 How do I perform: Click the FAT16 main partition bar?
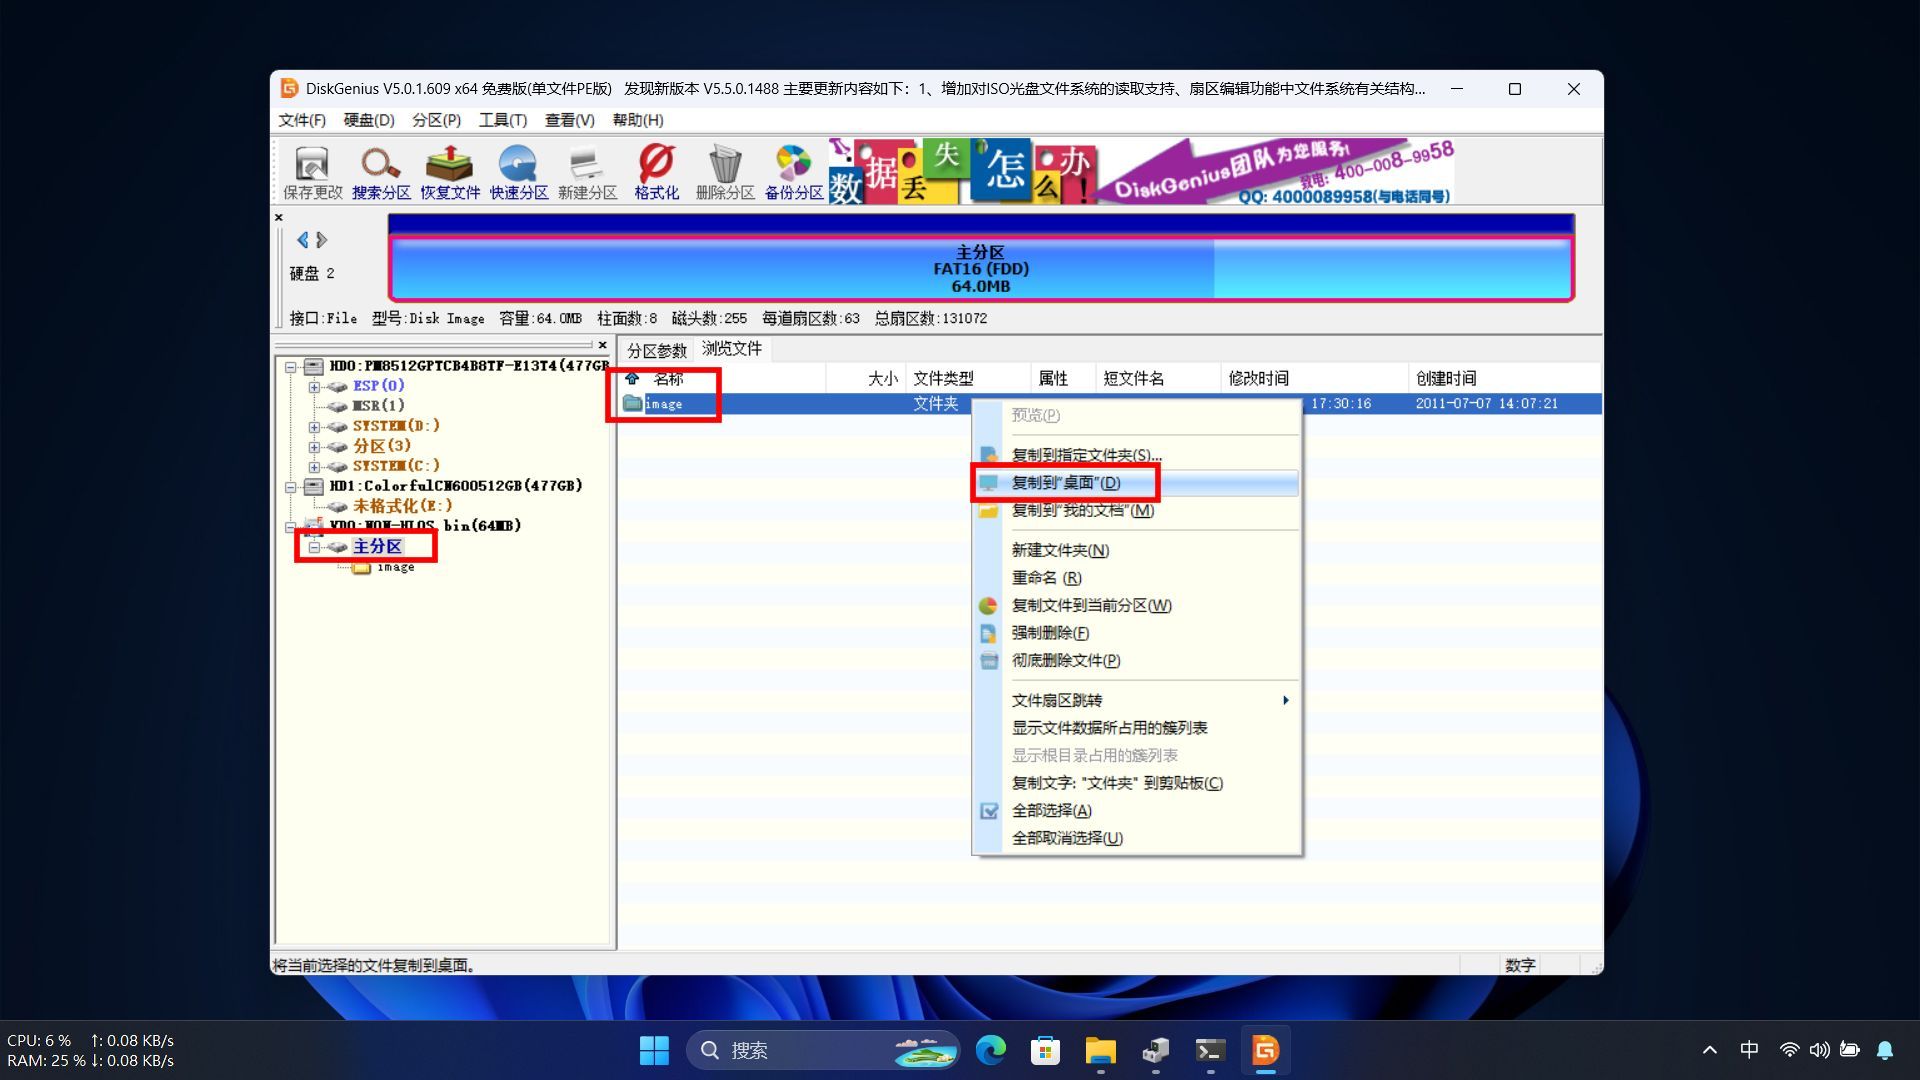pos(980,269)
